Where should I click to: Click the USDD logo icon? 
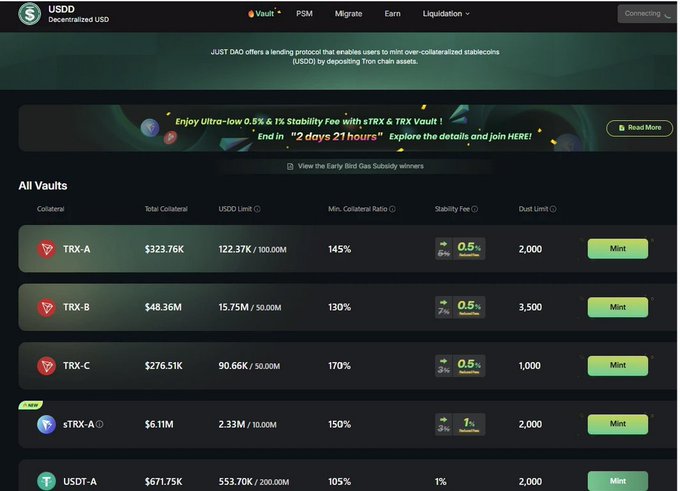tap(29, 13)
